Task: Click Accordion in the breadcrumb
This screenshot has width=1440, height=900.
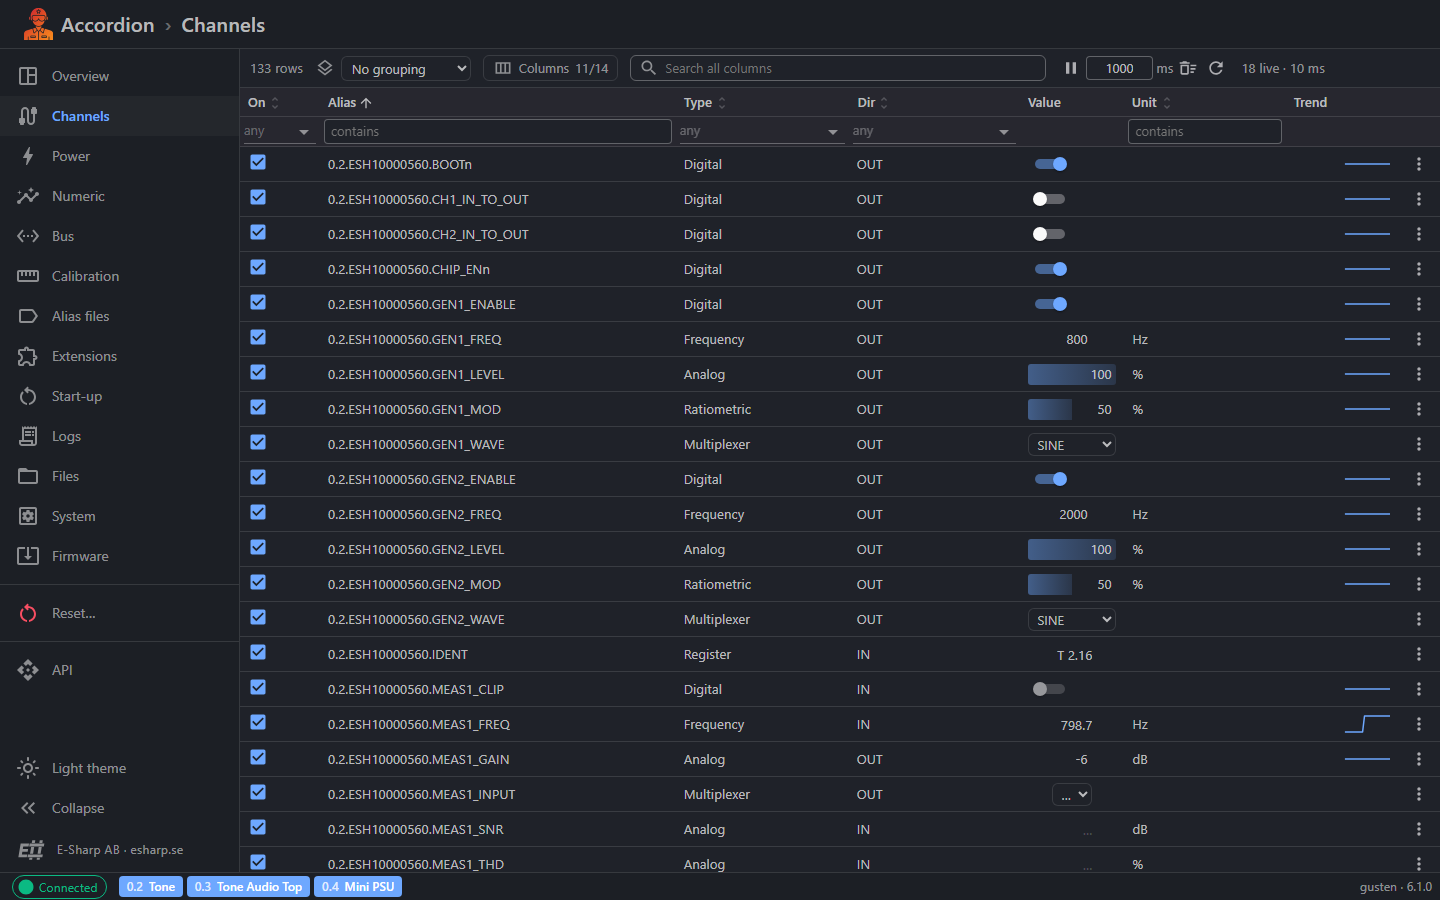Action: (108, 25)
